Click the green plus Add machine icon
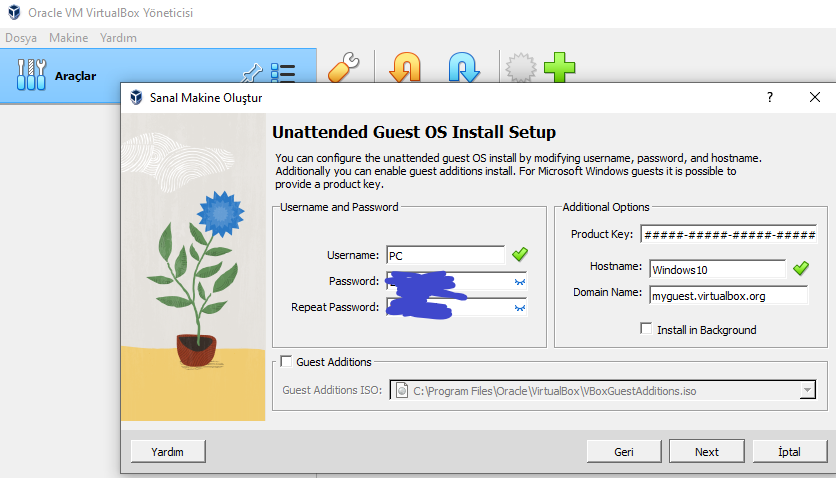 (559, 68)
